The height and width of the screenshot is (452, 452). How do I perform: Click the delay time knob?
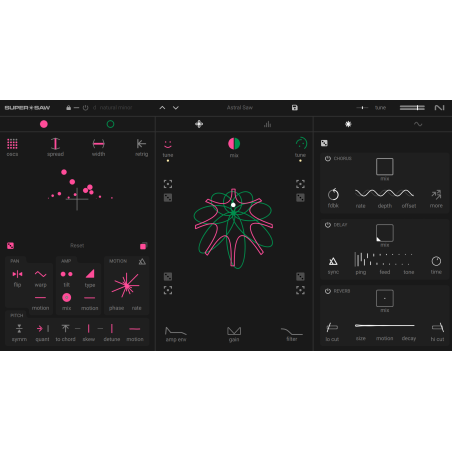click(x=436, y=261)
